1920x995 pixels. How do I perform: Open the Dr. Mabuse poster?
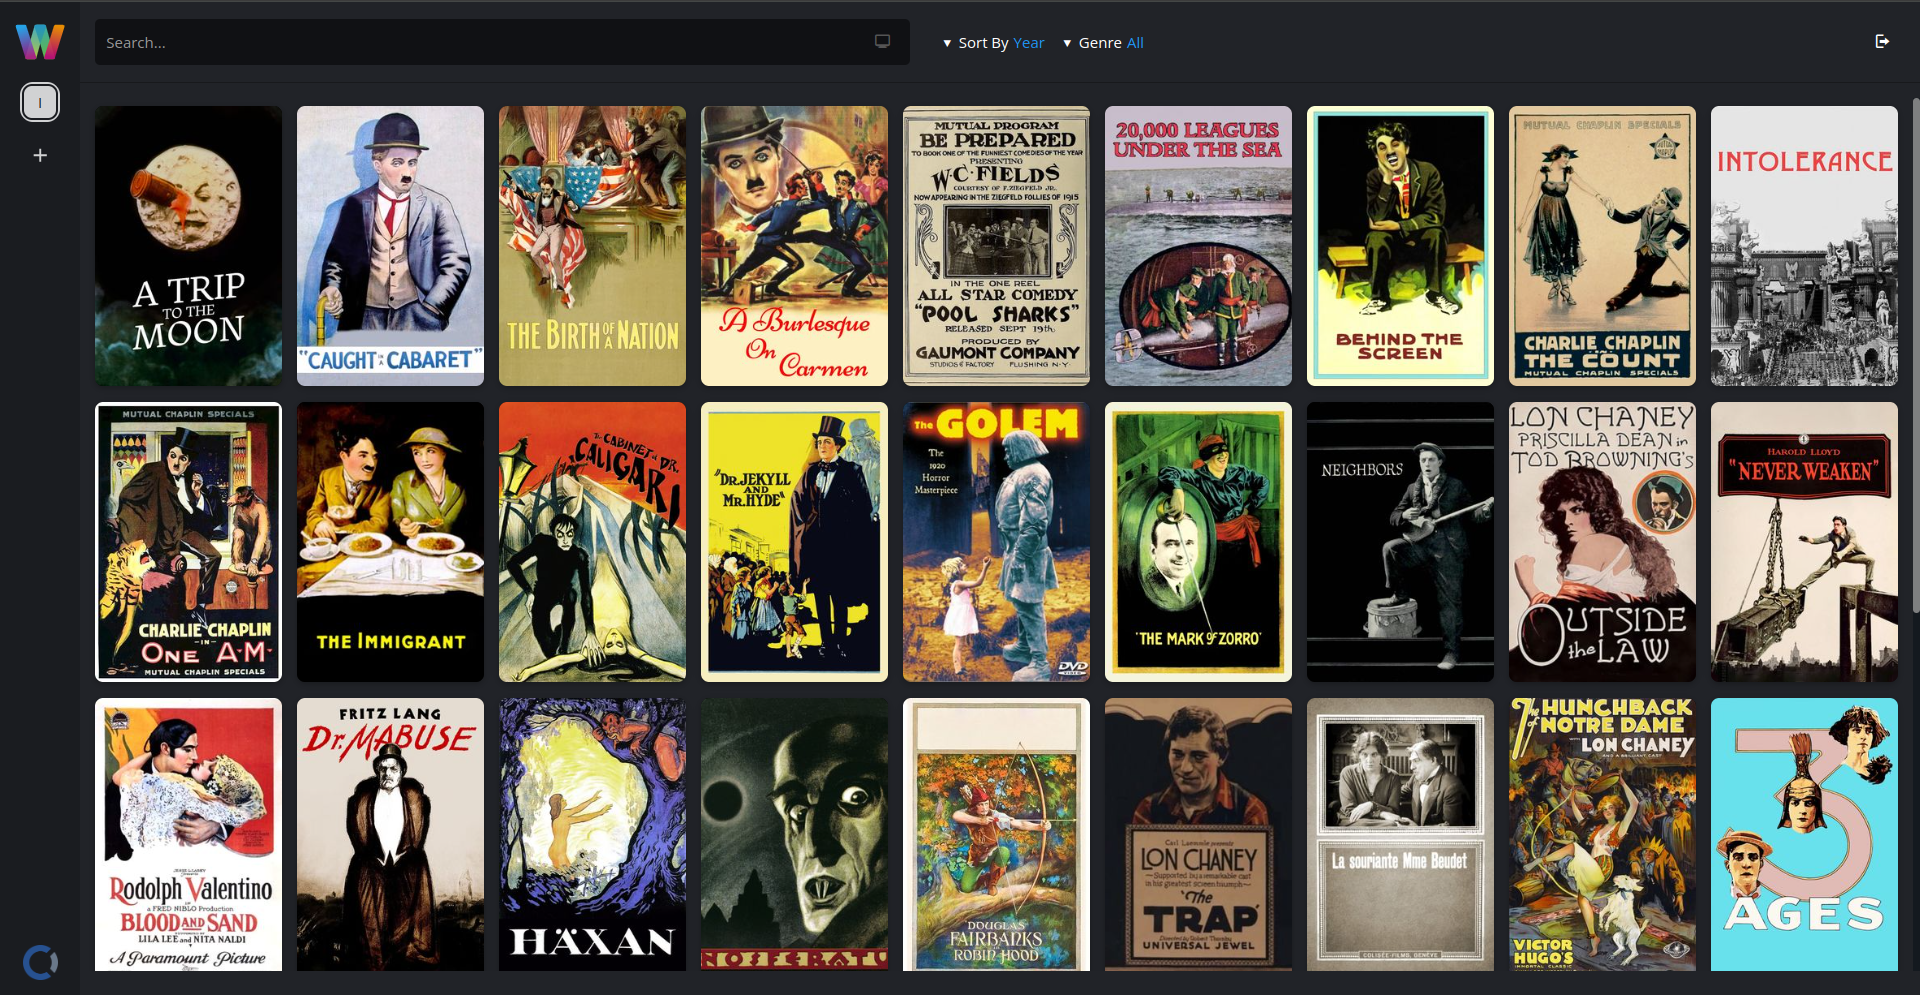[390, 834]
